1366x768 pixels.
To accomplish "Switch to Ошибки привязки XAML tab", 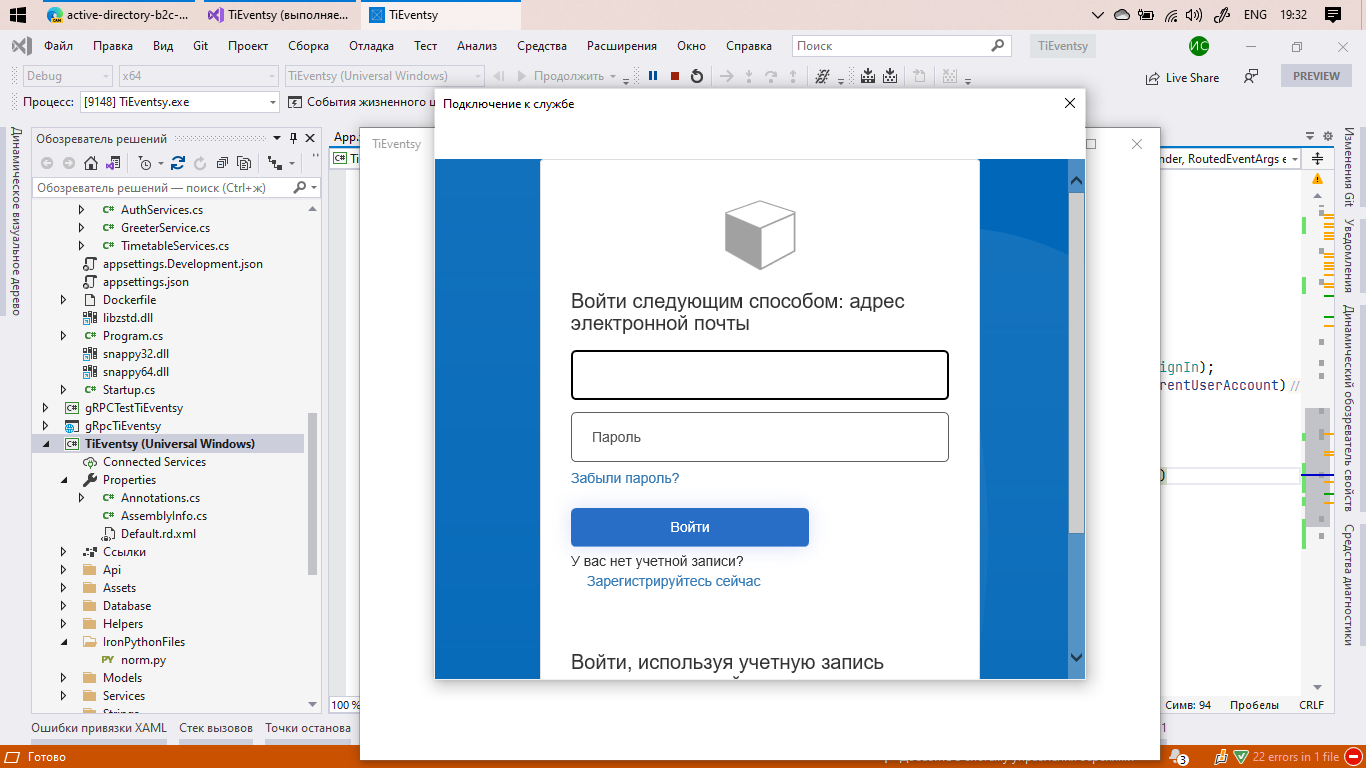I will pos(99,728).
